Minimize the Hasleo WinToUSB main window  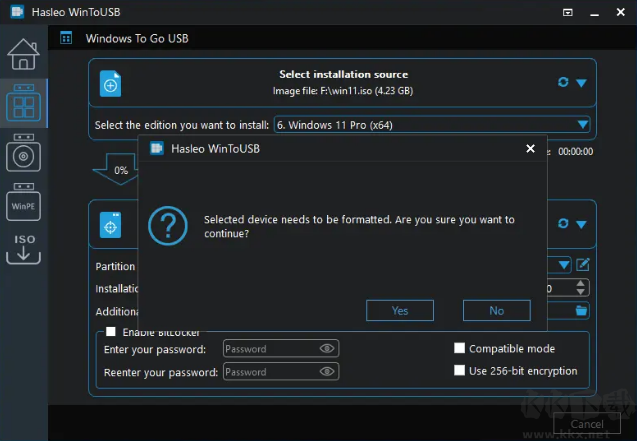594,13
